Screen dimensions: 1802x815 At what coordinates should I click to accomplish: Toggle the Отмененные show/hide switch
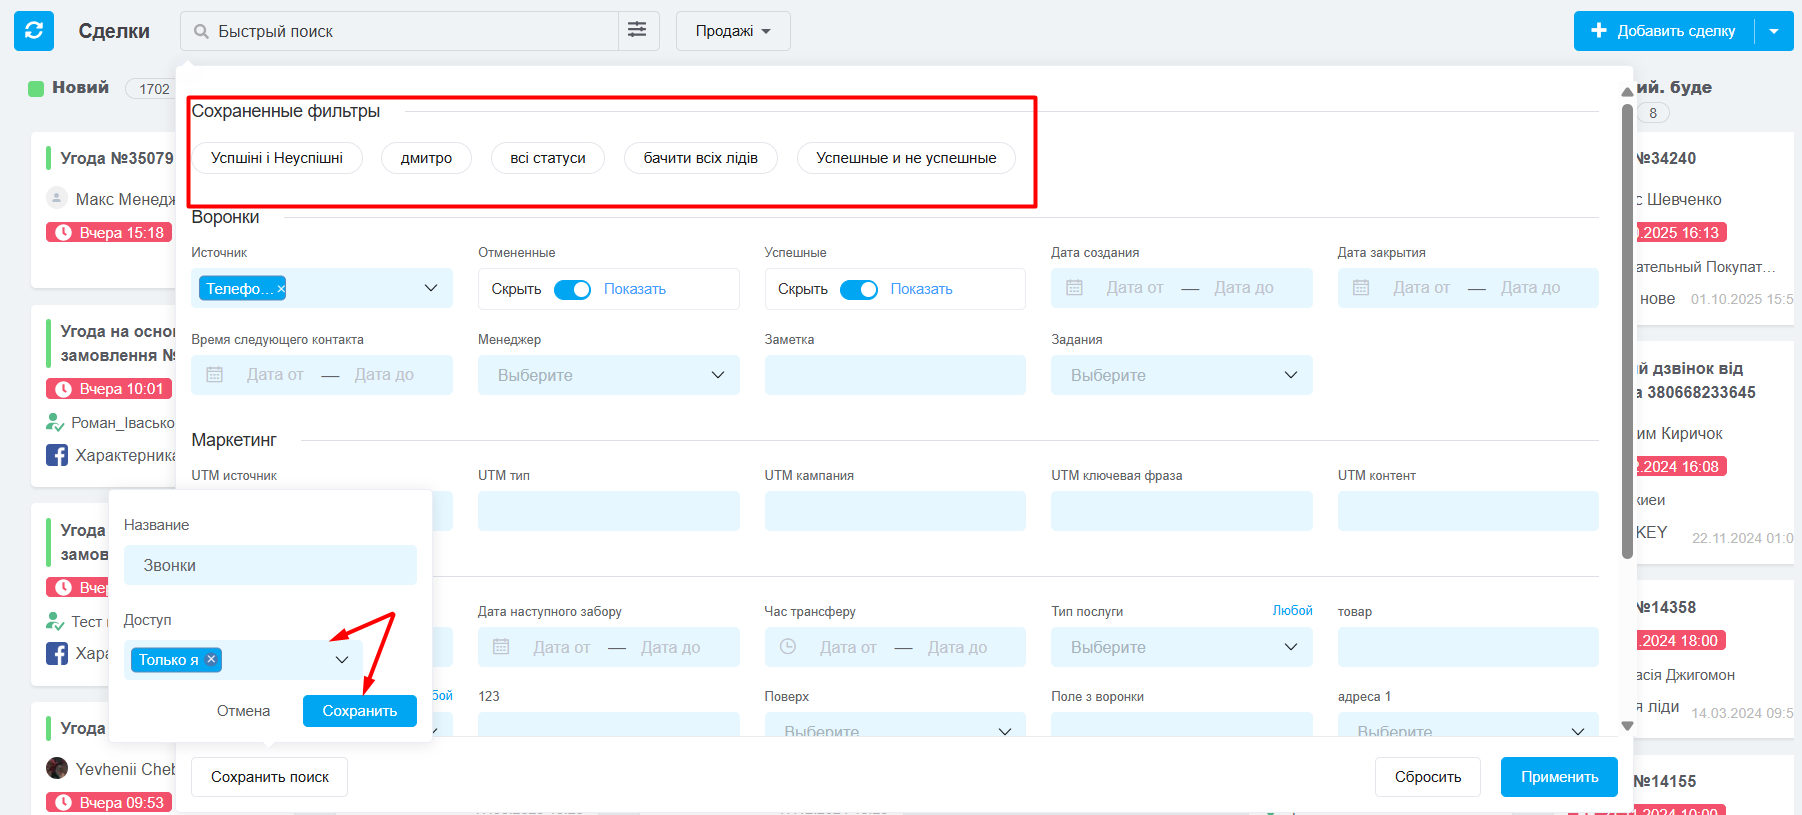[573, 289]
